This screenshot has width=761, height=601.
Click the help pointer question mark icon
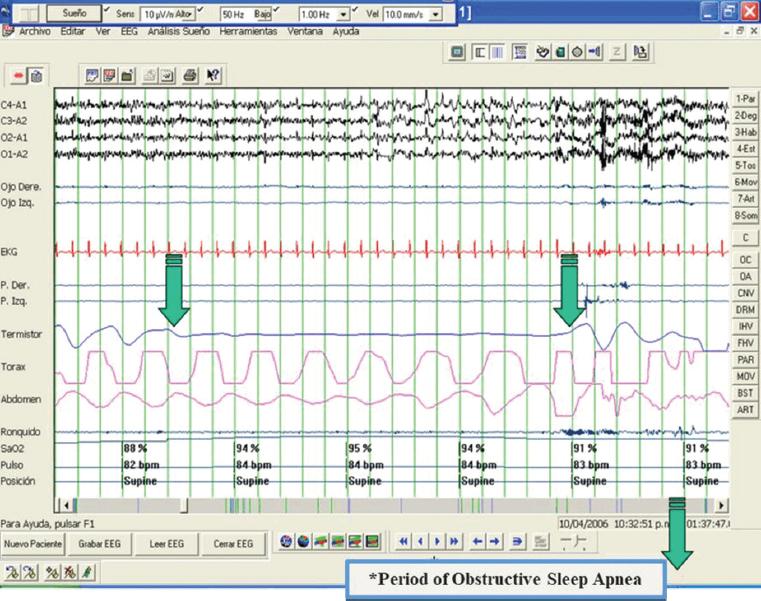click(213, 75)
